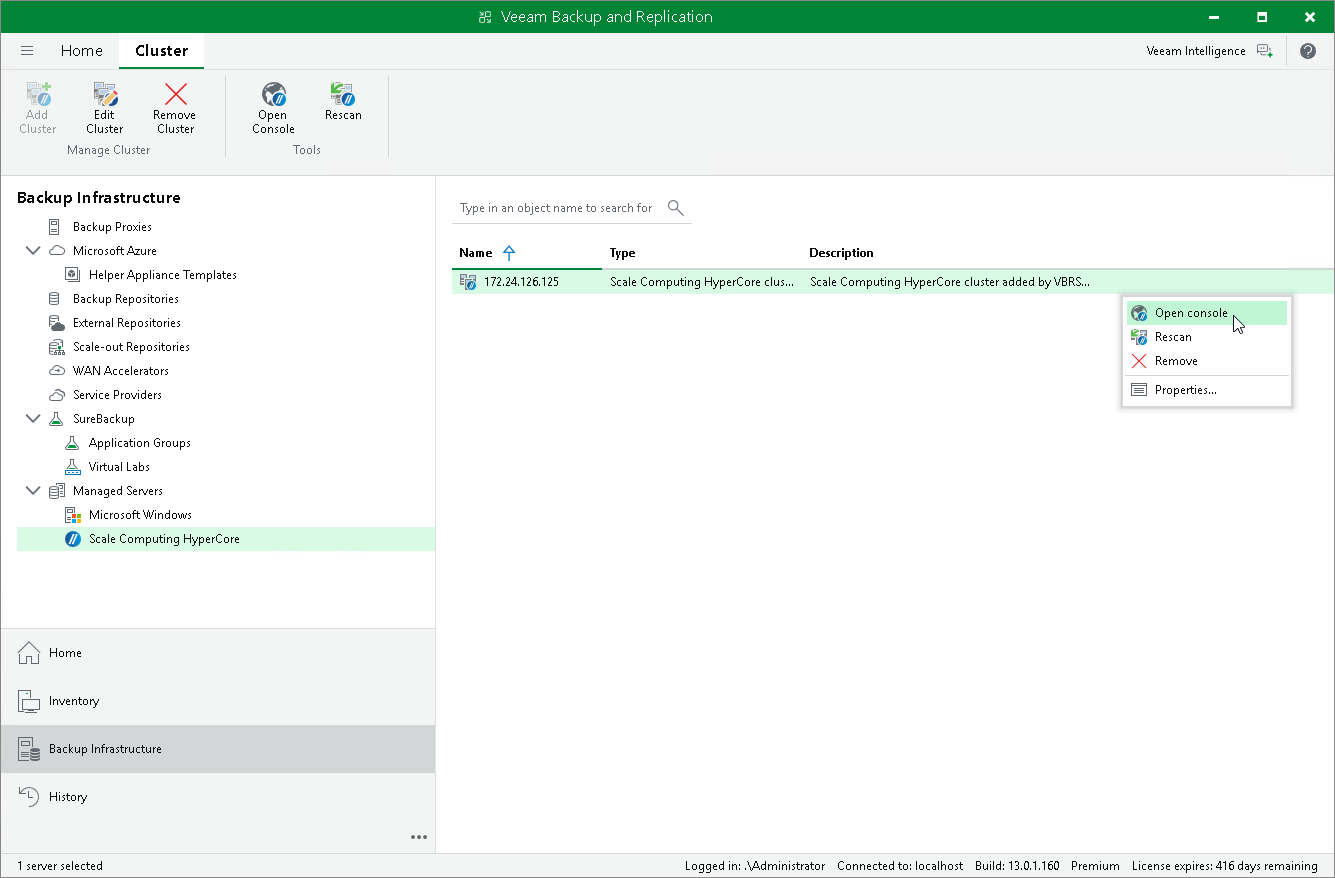
Task: Click the External Repositories icon
Action: [x=56, y=323]
